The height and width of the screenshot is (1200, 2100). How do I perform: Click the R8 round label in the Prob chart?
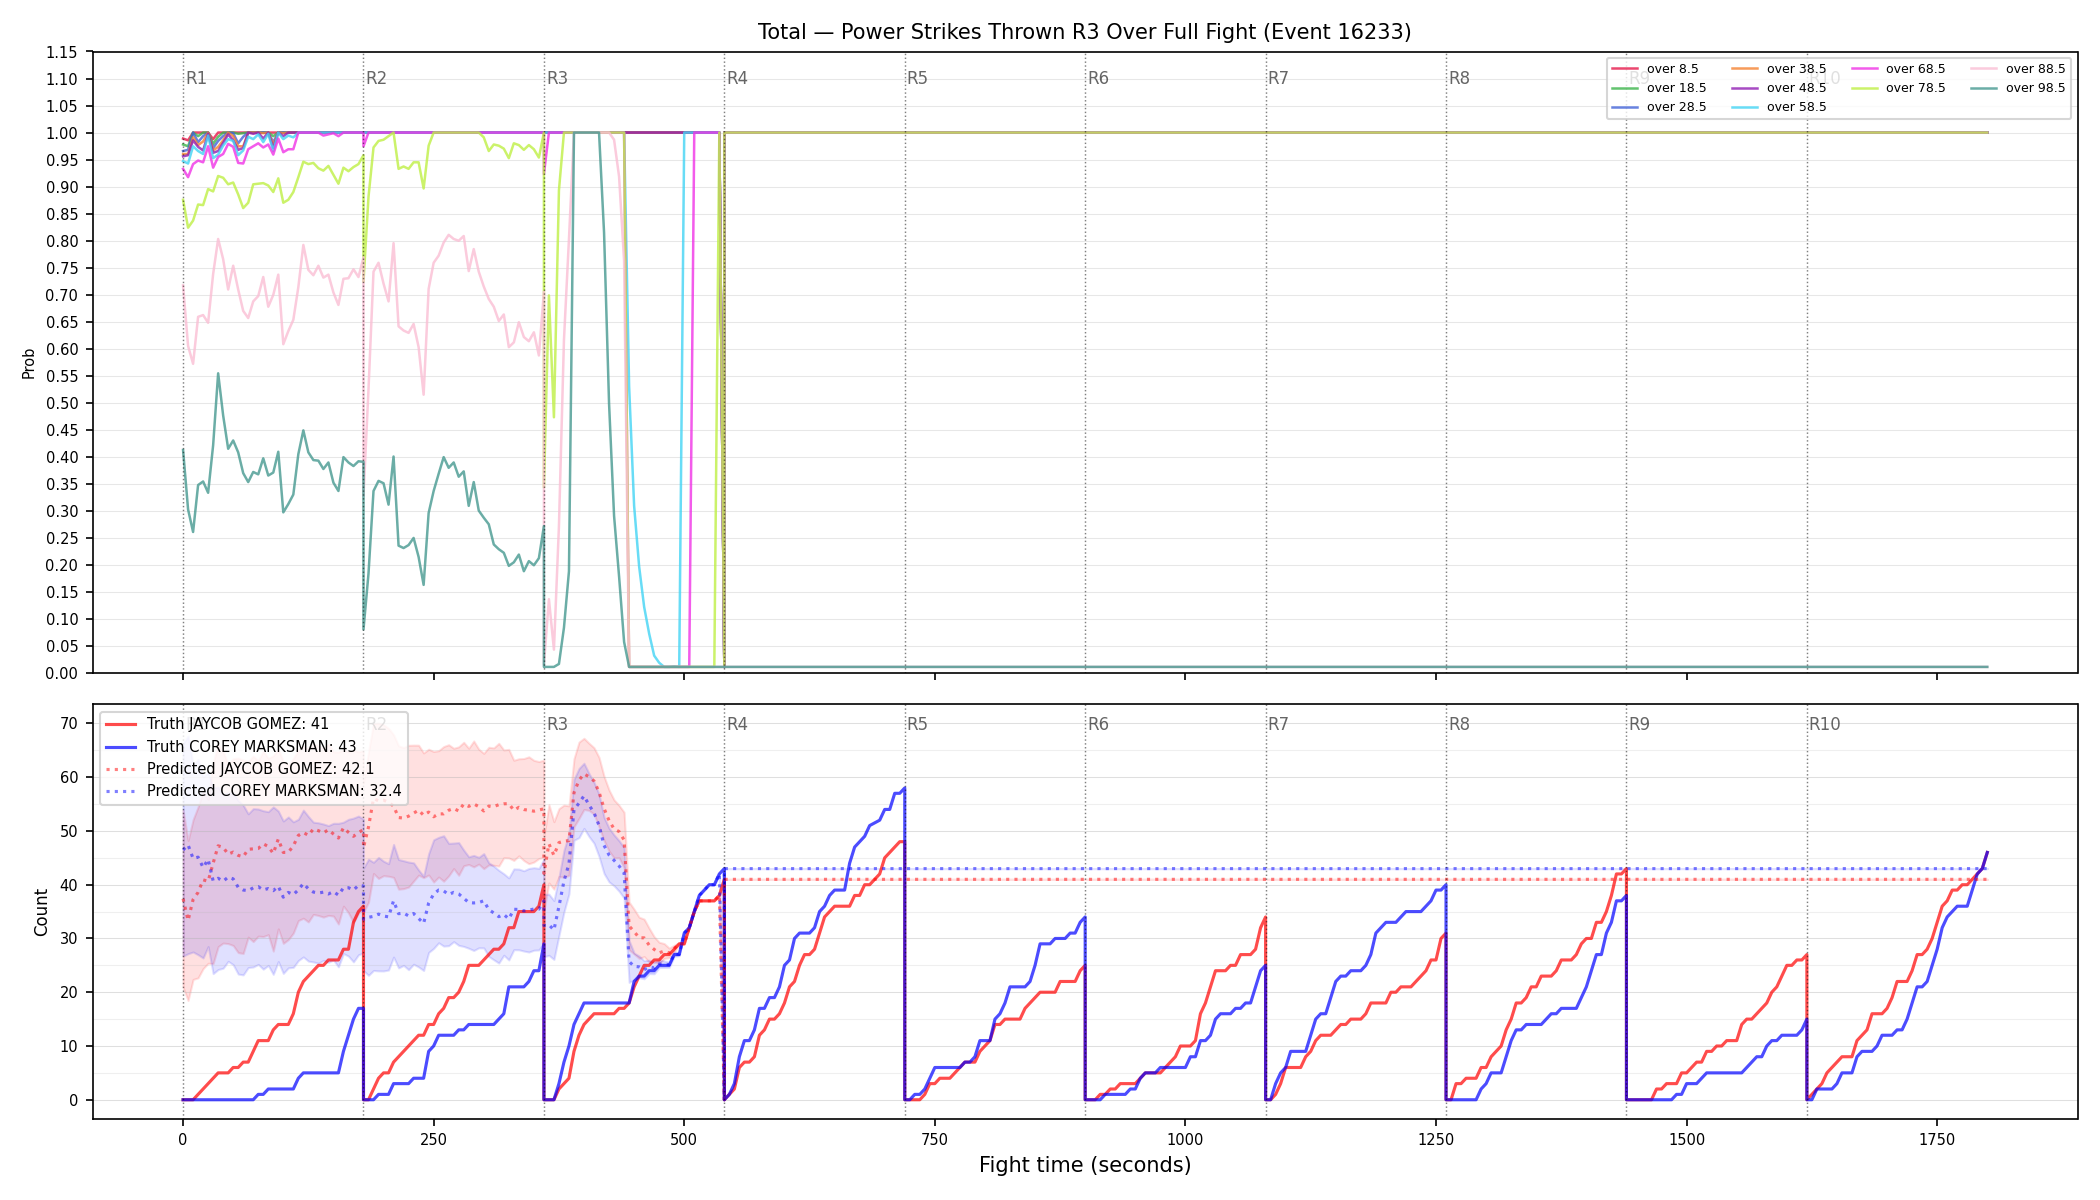point(1459,78)
